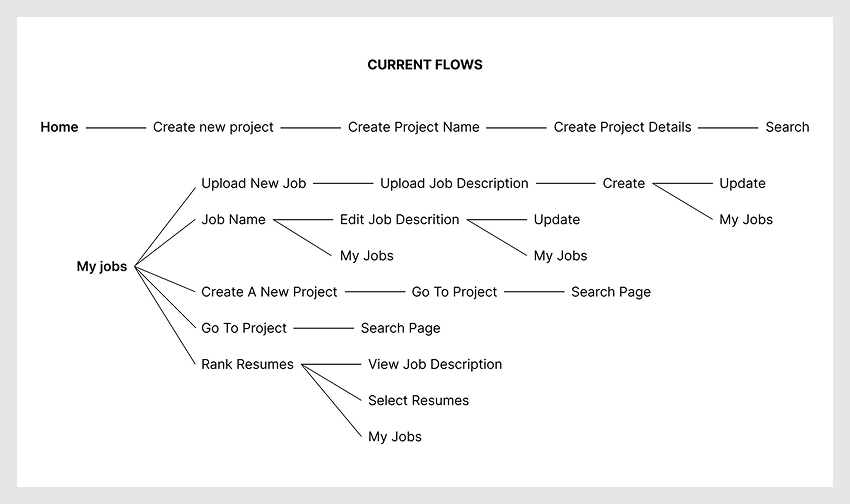Click the Create A New Project branch
The width and height of the screenshot is (850, 504).
tap(269, 292)
